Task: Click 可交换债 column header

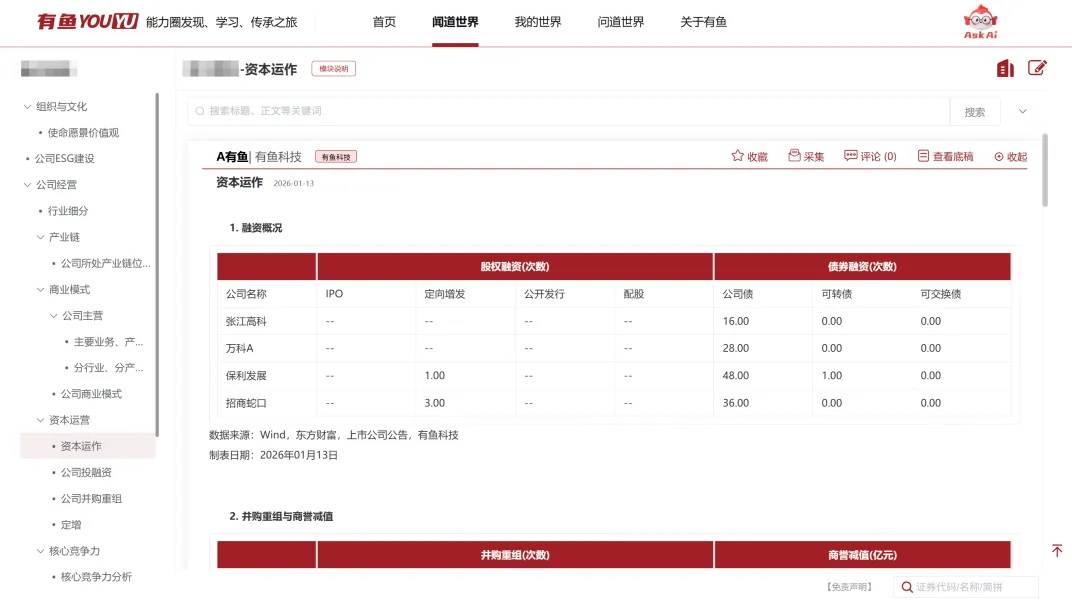Action: coord(941,294)
